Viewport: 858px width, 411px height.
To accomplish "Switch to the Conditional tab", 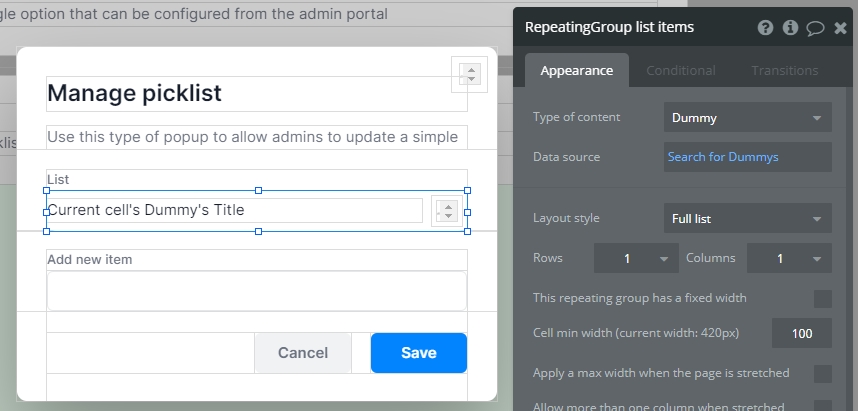I will tap(680, 70).
